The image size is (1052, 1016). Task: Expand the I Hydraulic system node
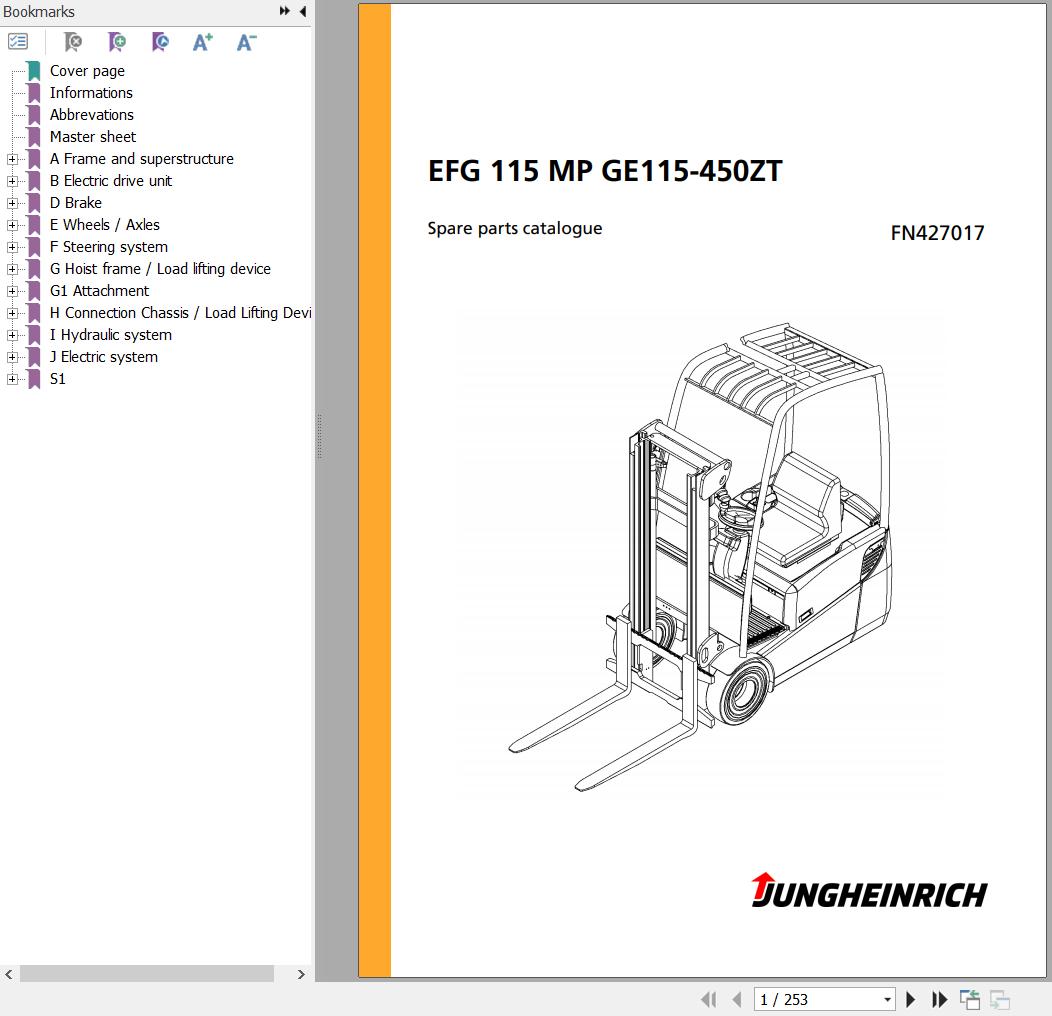pos(12,335)
